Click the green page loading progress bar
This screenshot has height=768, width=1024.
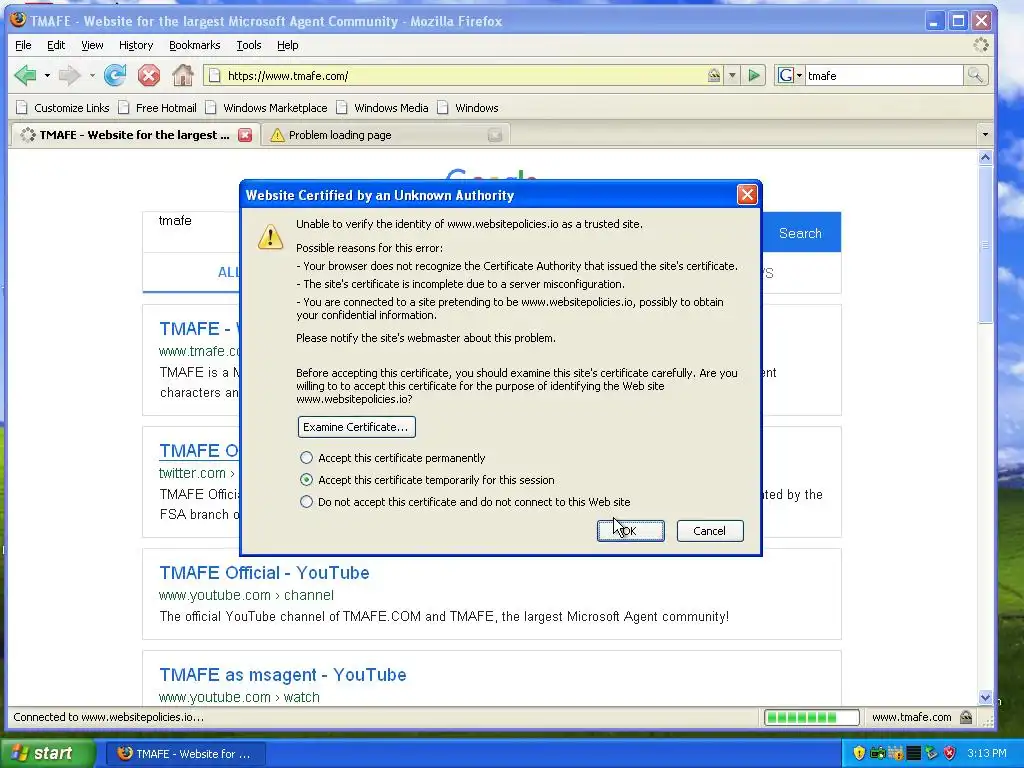pos(812,717)
